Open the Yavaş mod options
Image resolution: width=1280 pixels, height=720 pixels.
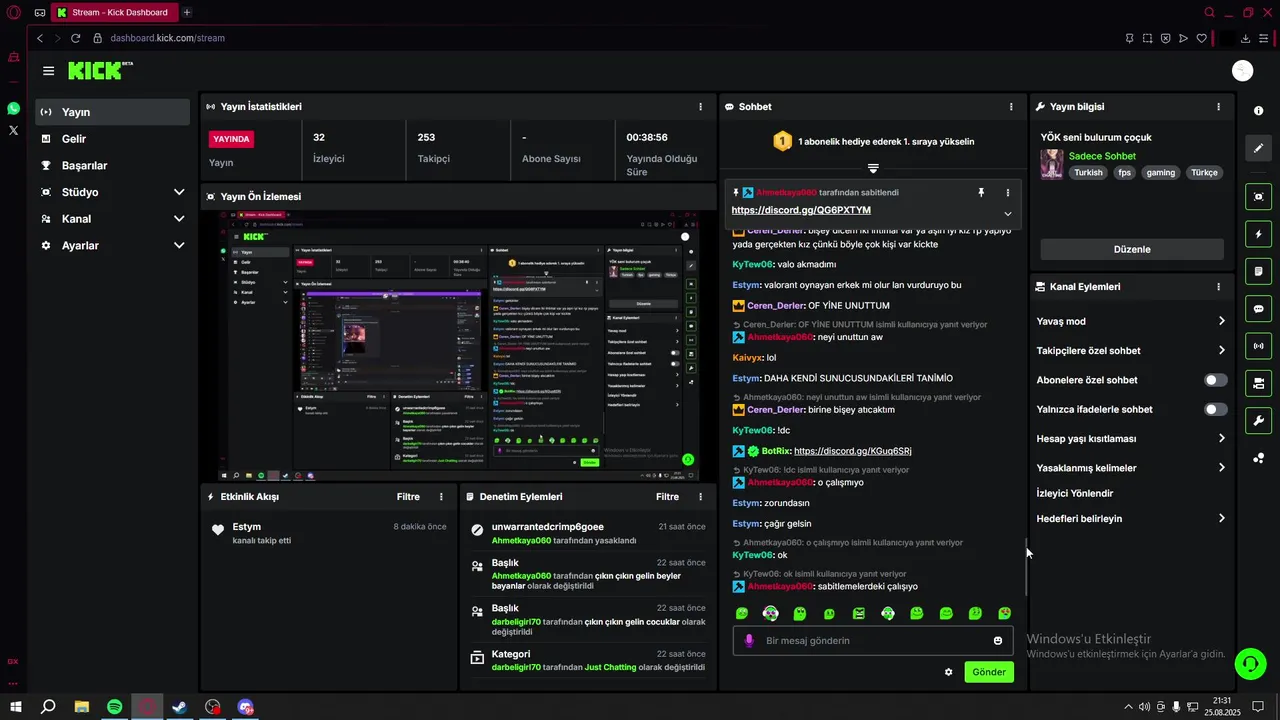pyautogui.click(x=1131, y=321)
